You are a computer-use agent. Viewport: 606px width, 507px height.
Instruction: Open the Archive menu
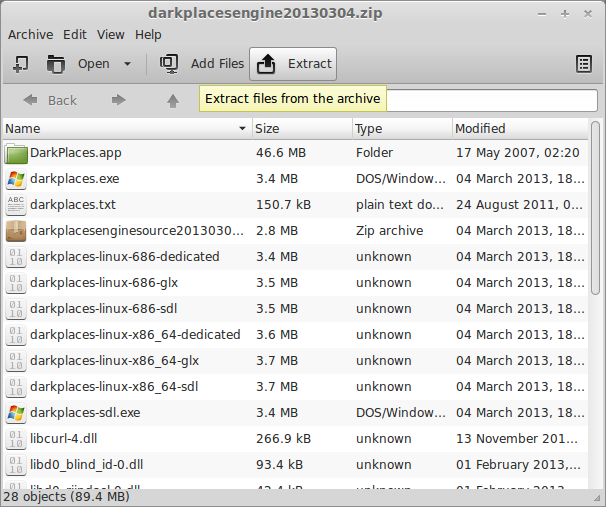31,35
